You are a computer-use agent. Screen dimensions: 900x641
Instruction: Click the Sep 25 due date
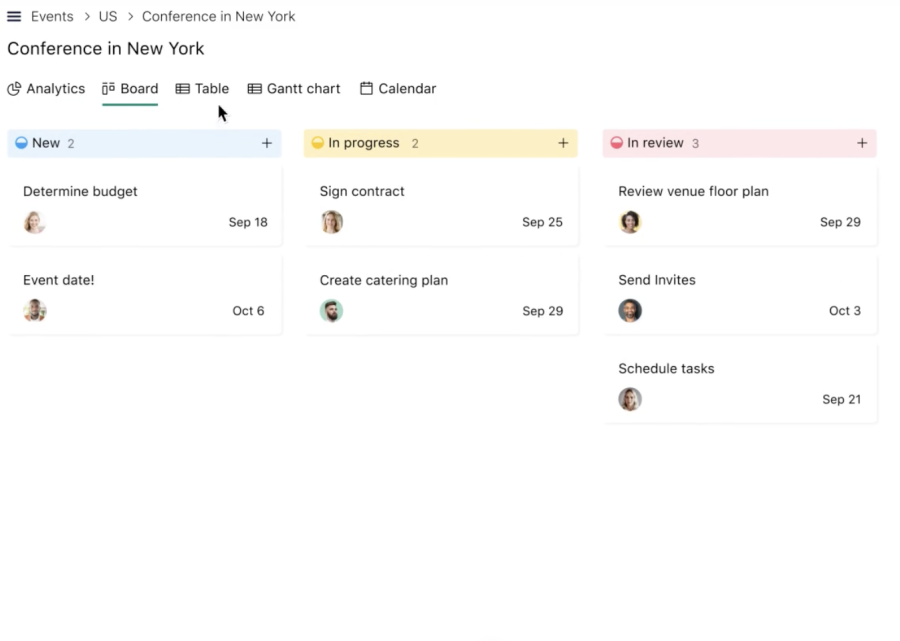[x=542, y=222]
